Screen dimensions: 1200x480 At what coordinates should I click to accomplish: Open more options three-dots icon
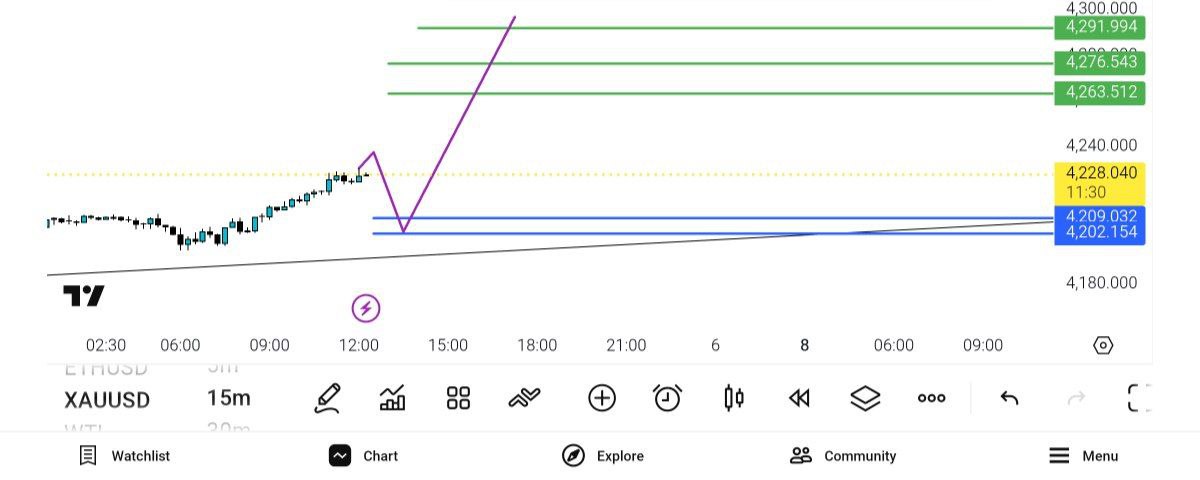tap(931, 398)
